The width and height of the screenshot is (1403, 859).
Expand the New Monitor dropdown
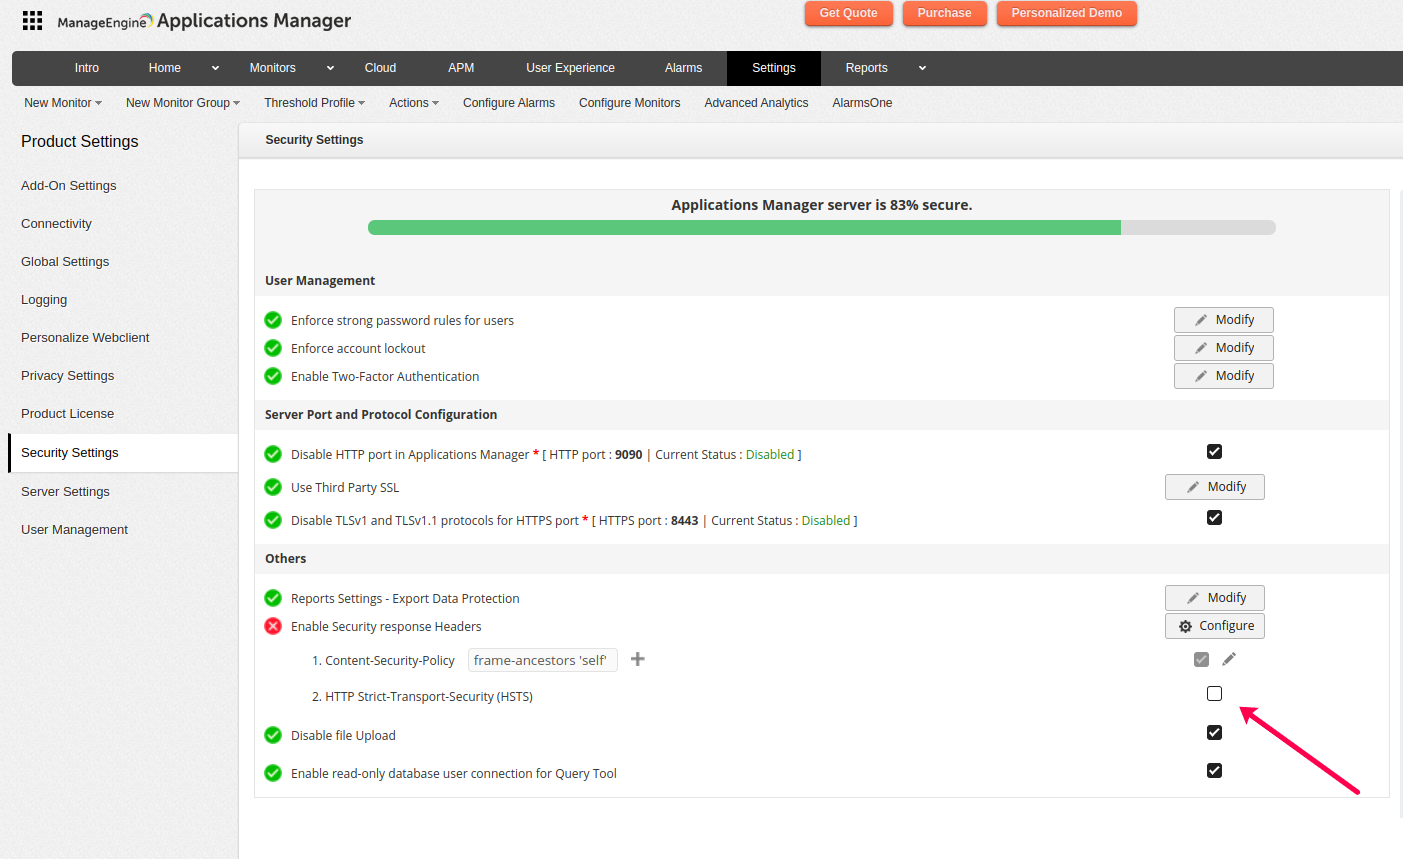point(63,103)
